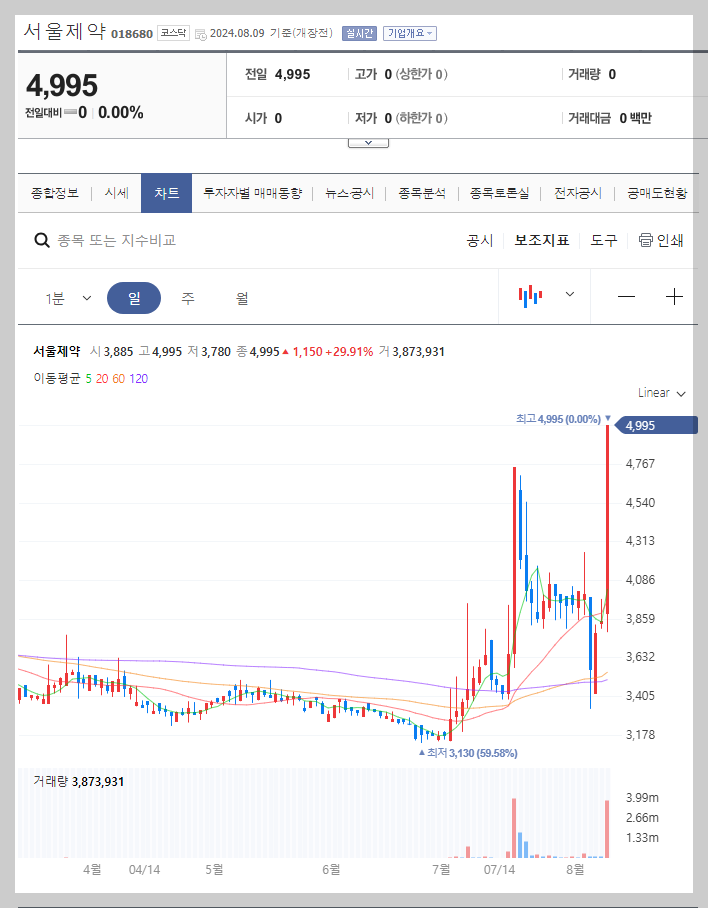Click the print (인쇄) icon

pyautogui.click(x=648, y=240)
